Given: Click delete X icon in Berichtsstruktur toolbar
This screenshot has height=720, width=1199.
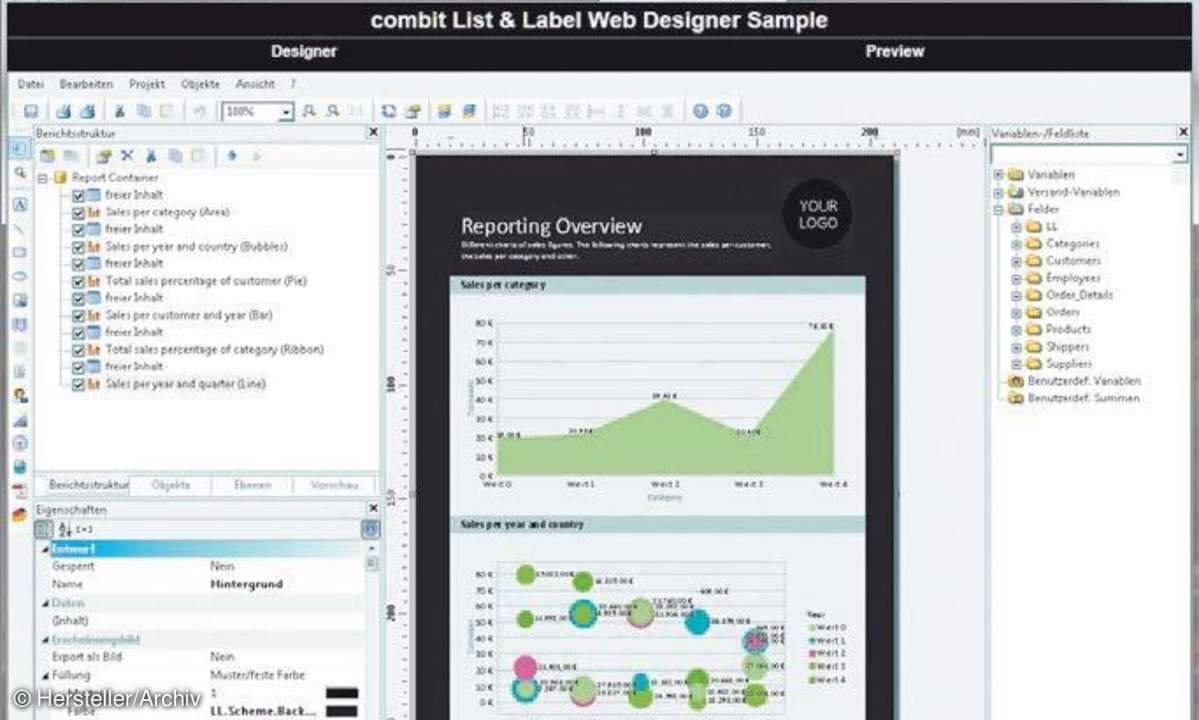Looking at the screenshot, I should point(127,156).
